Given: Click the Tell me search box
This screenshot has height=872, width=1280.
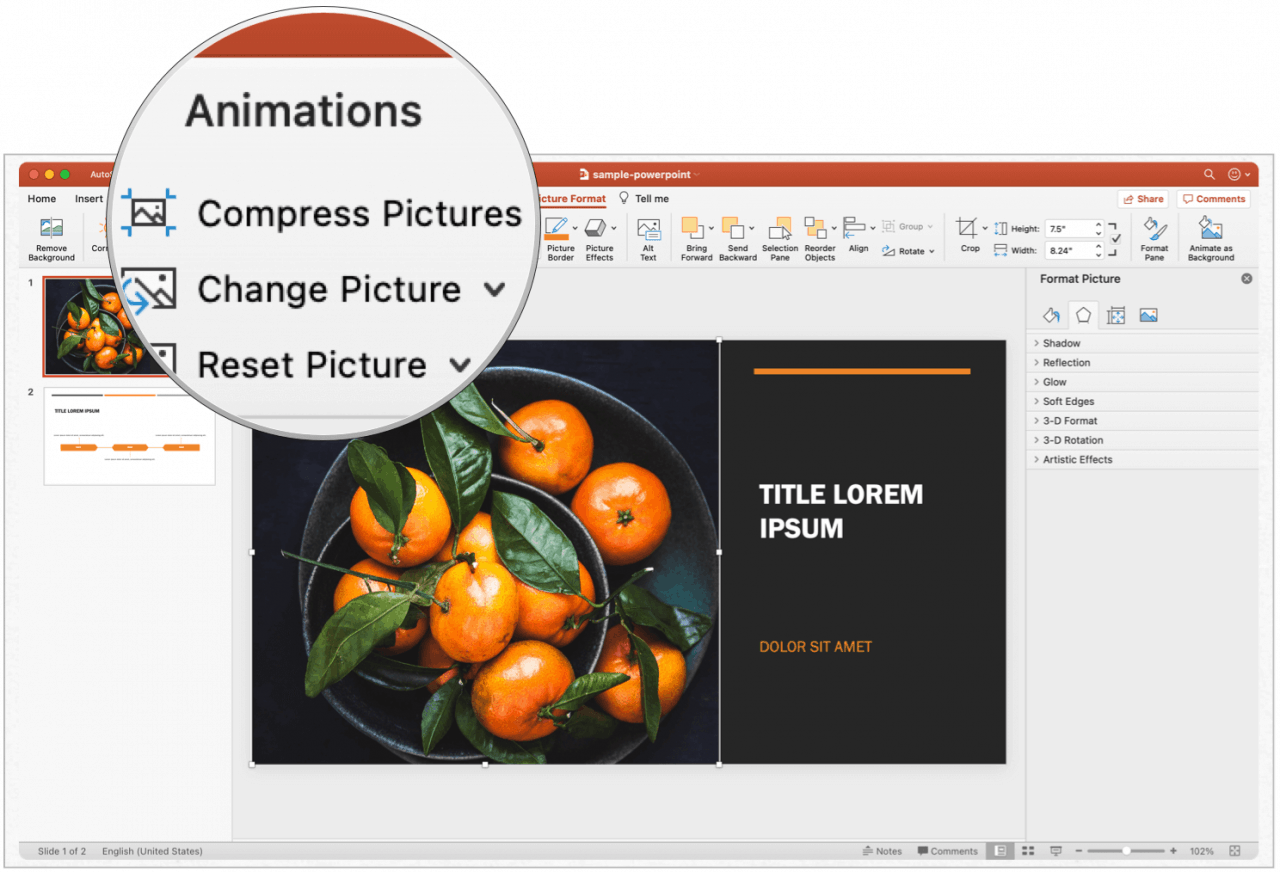Looking at the screenshot, I should coord(645,199).
